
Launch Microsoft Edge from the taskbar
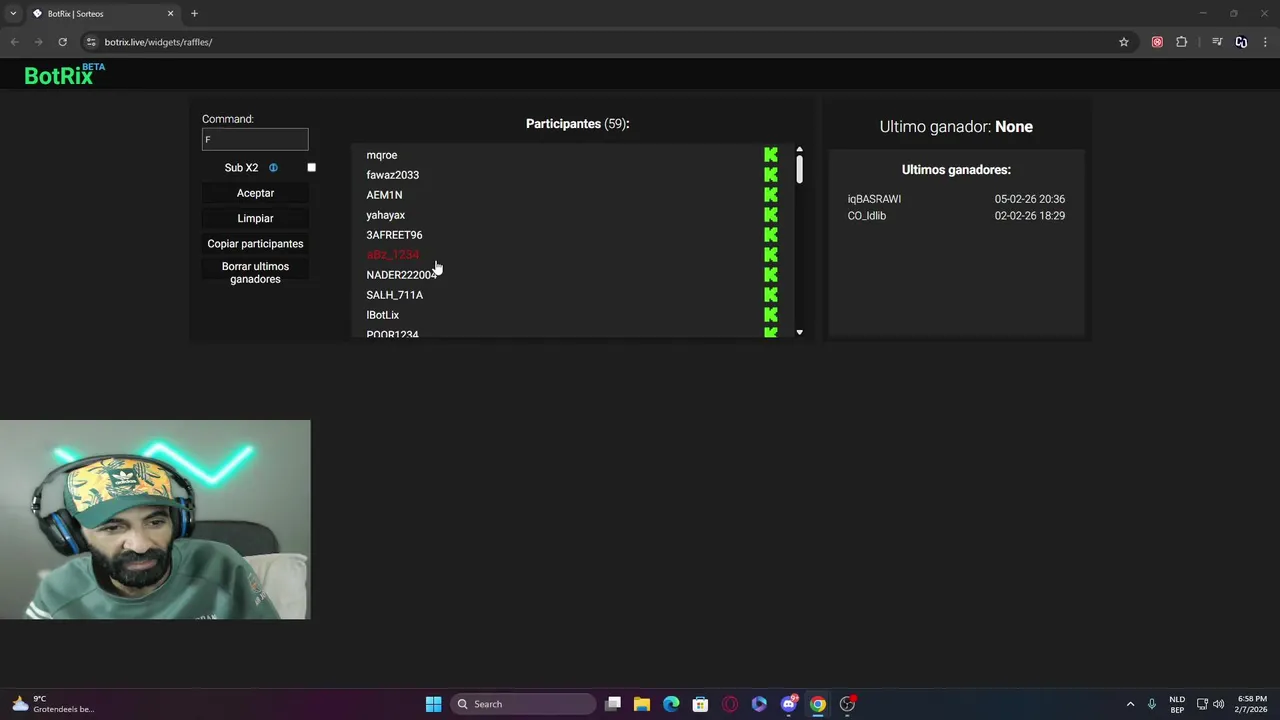(671, 704)
